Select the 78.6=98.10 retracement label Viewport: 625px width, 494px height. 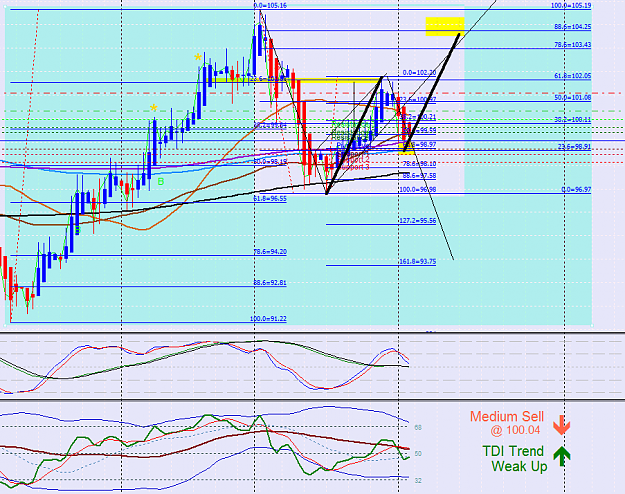419,164
